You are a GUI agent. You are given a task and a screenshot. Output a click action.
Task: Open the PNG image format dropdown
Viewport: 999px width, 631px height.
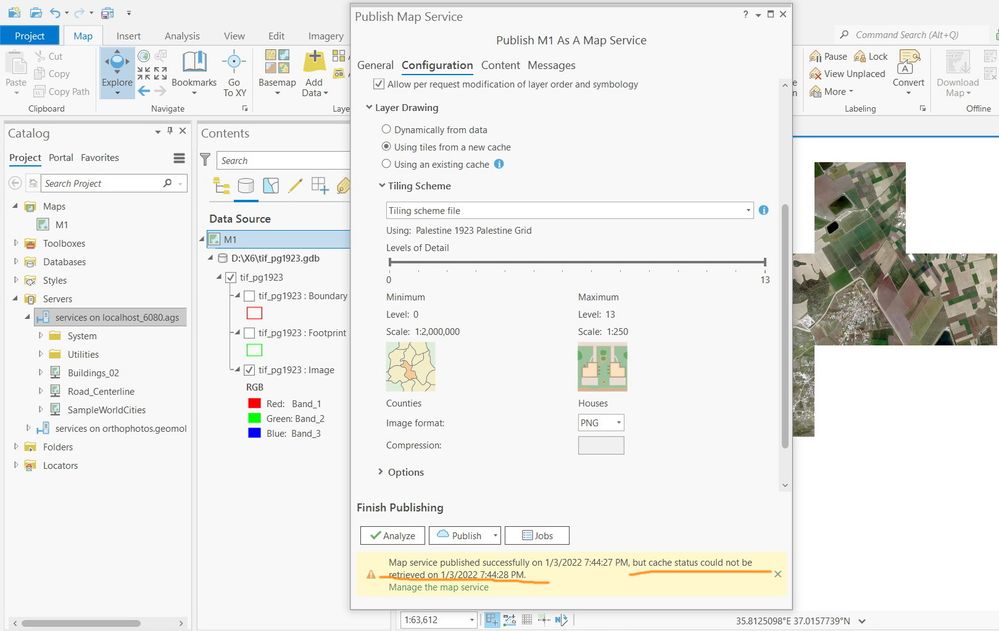click(x=601, y=423)
